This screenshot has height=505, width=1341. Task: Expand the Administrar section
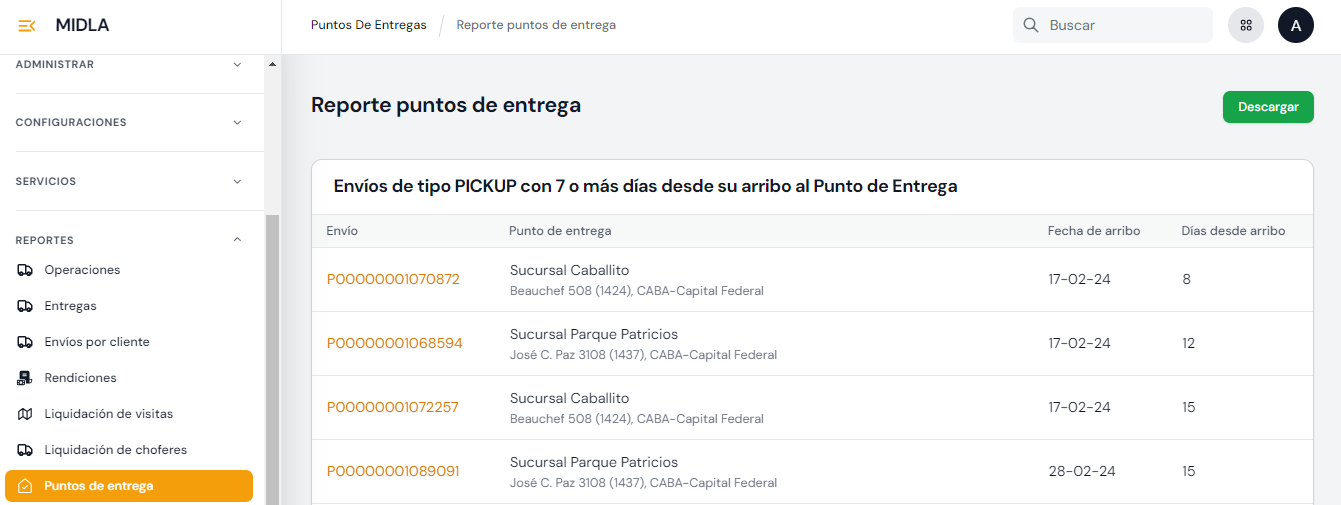[237, 64]
